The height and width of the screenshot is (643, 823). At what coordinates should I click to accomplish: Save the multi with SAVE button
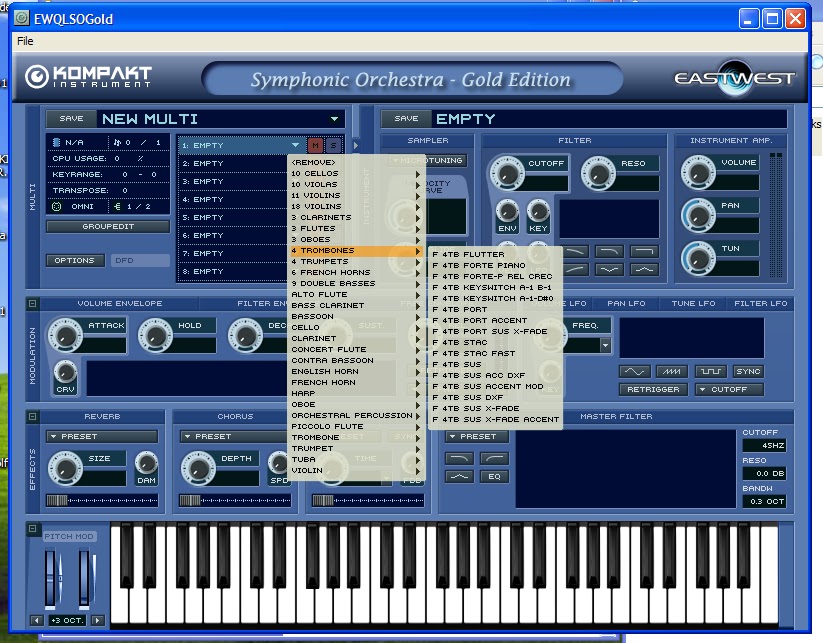(x=71, y=119)
